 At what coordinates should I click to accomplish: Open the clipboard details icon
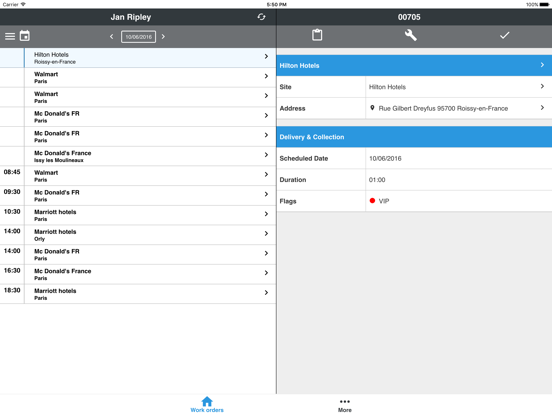click(317, 35)
